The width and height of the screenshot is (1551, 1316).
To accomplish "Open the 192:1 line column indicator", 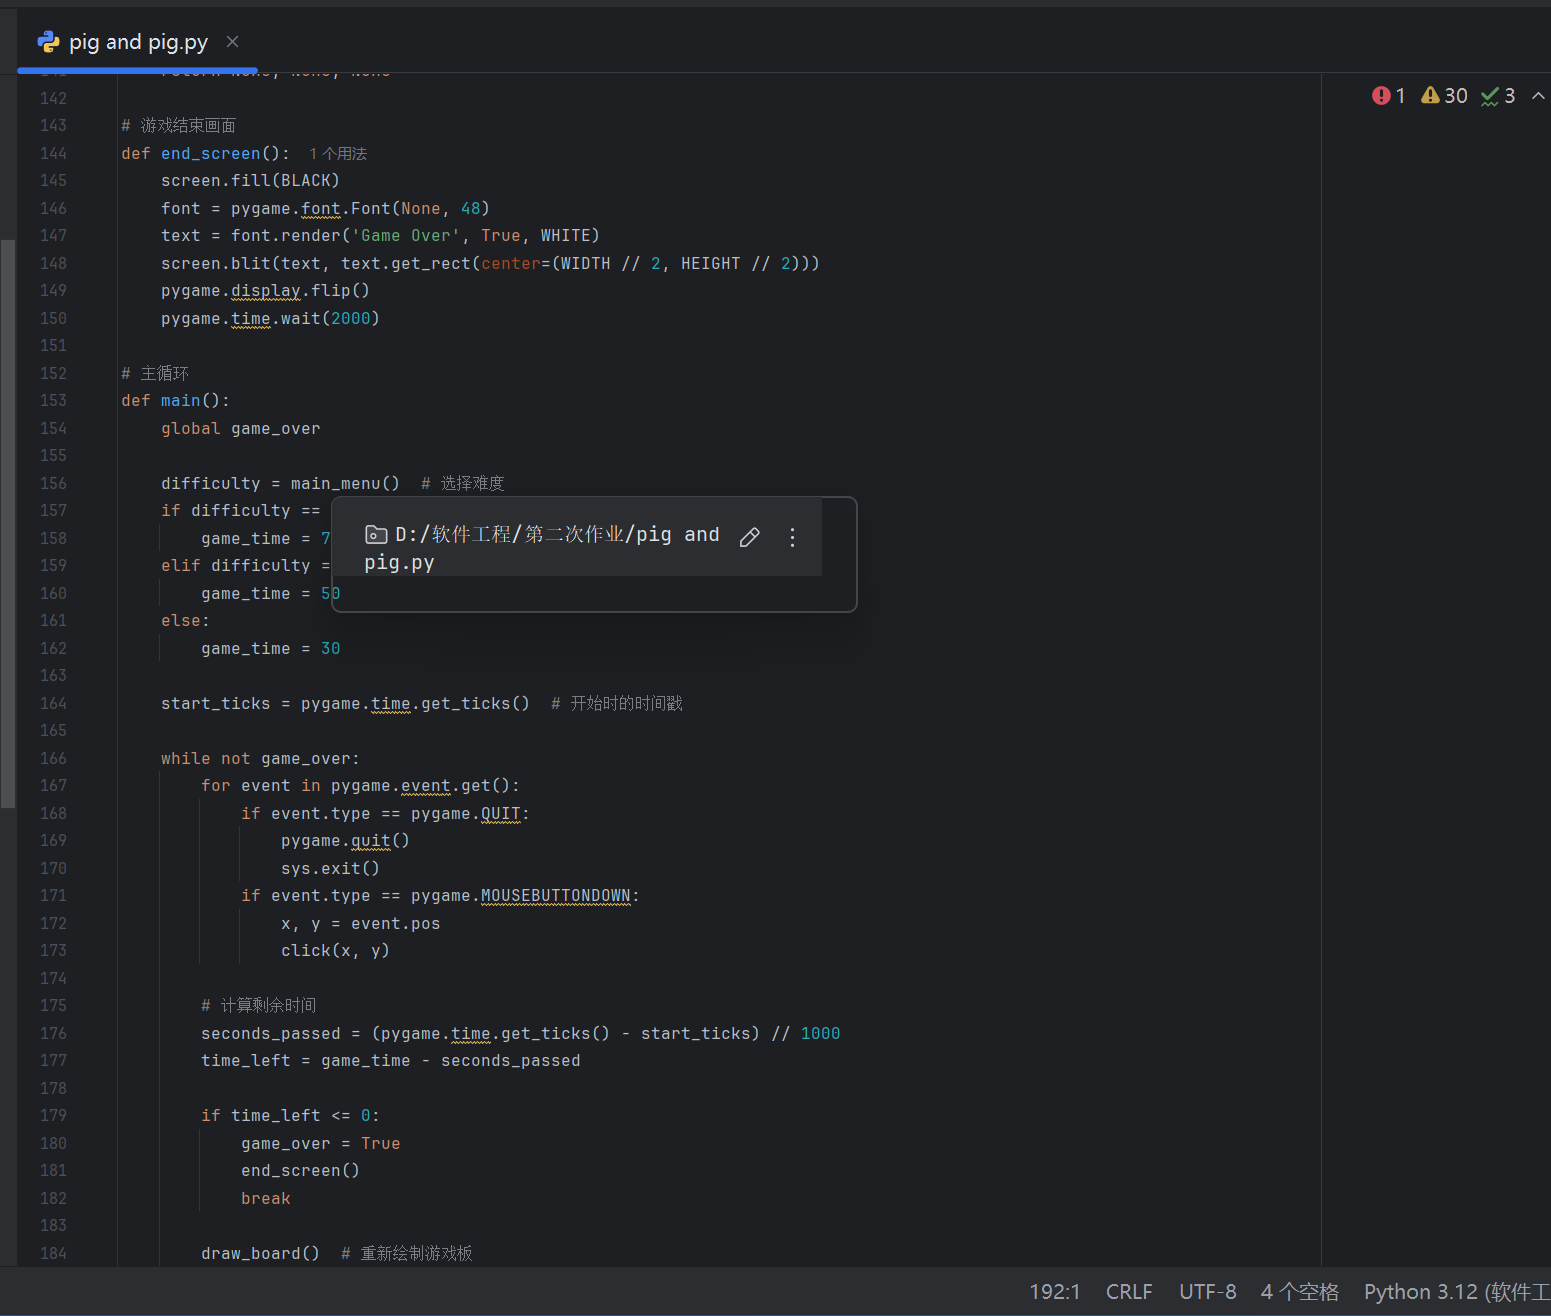I will (x=1055, y=1292).
